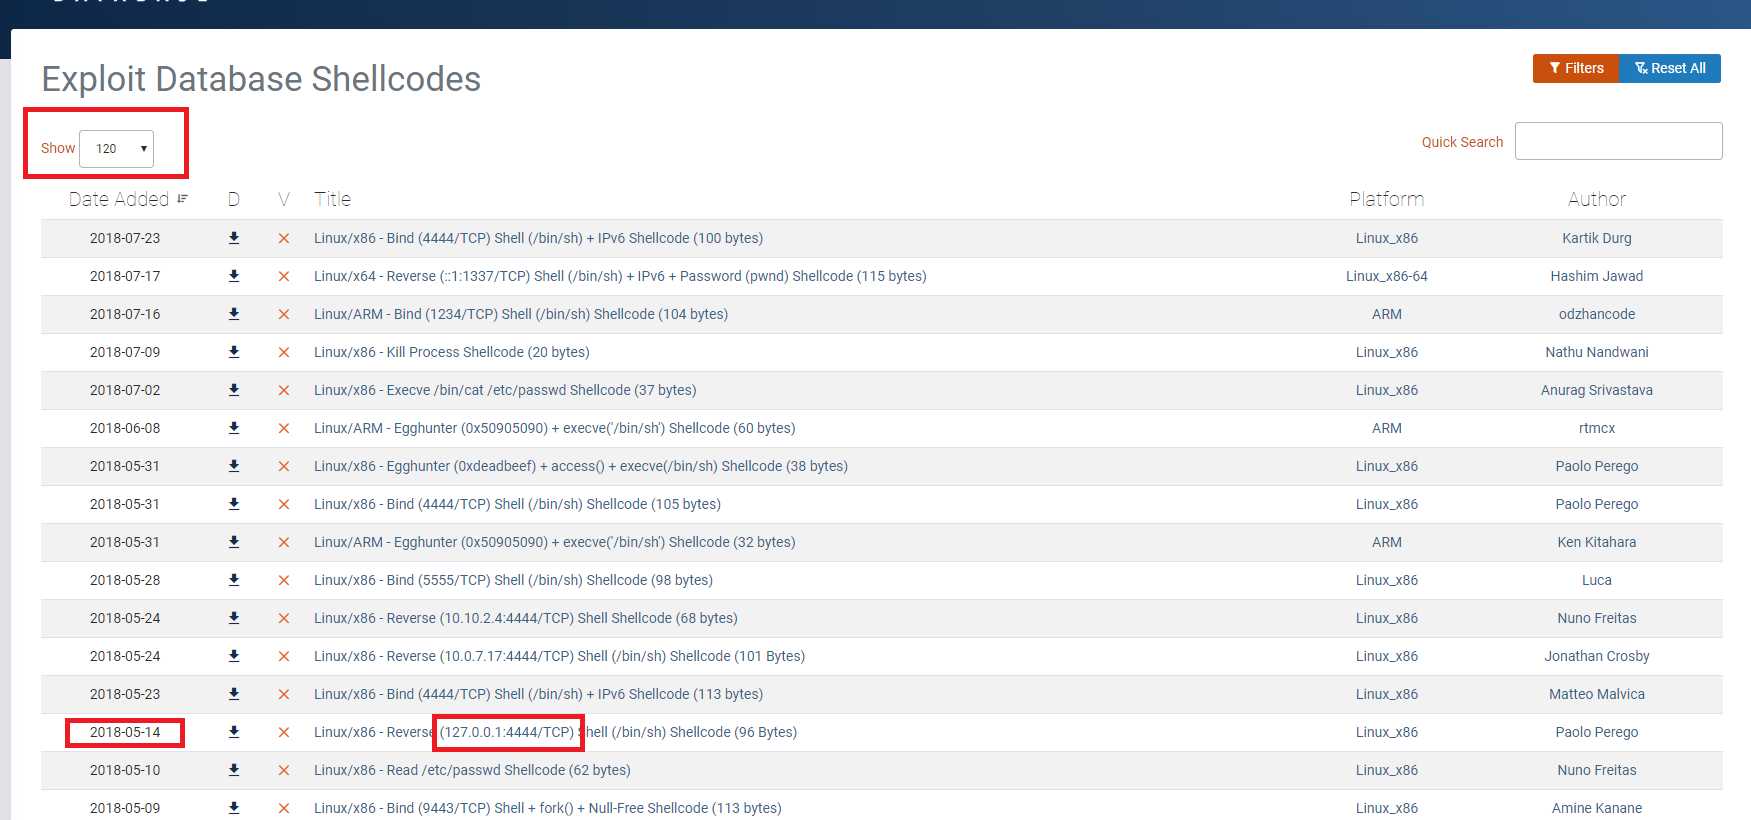Open author Hashim Jawad
The width and height of the screenshot is (1751, 820).
click(x=1597, y=276)
